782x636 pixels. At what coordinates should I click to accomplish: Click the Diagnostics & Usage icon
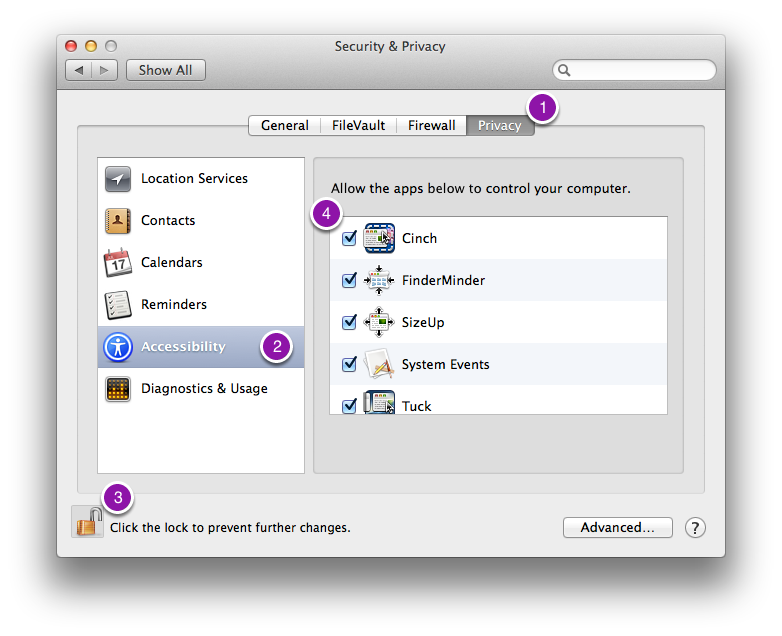pos(118,389)
